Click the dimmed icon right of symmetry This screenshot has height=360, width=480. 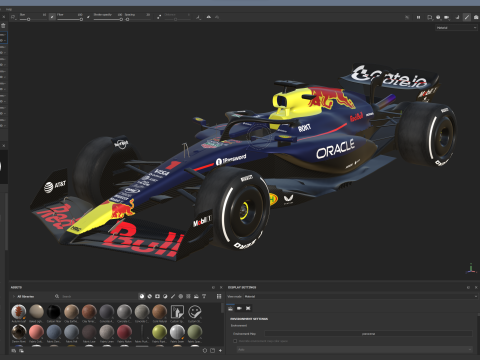pos(217,17)
